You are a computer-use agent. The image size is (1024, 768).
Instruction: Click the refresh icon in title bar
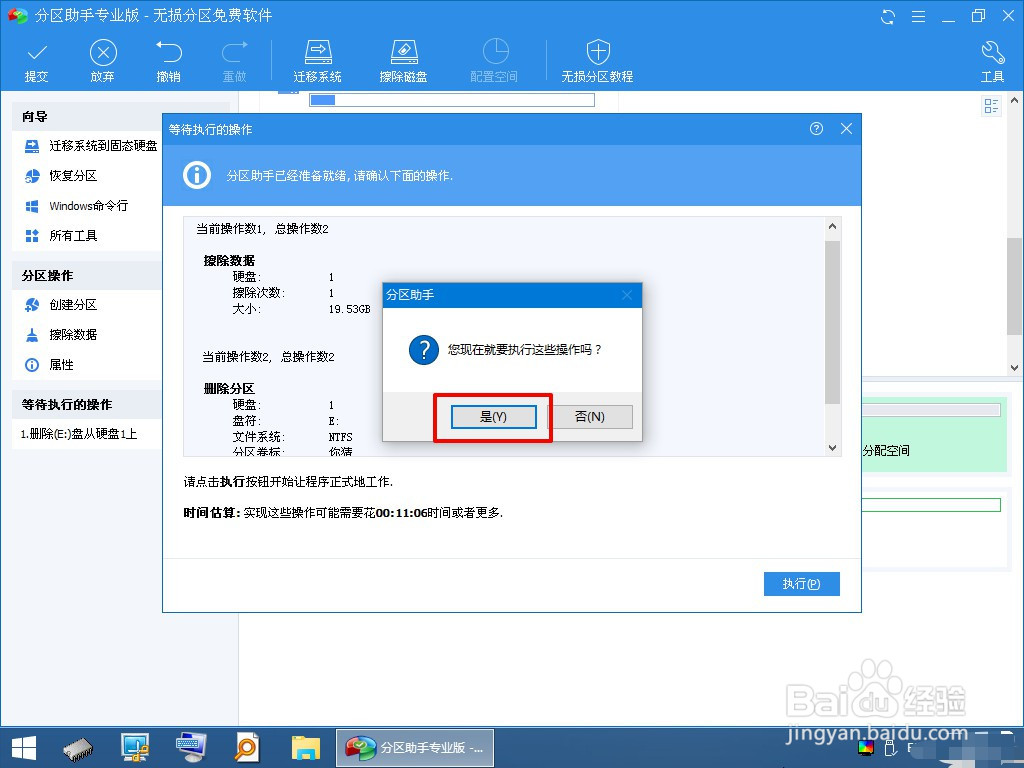pos(888,16)
